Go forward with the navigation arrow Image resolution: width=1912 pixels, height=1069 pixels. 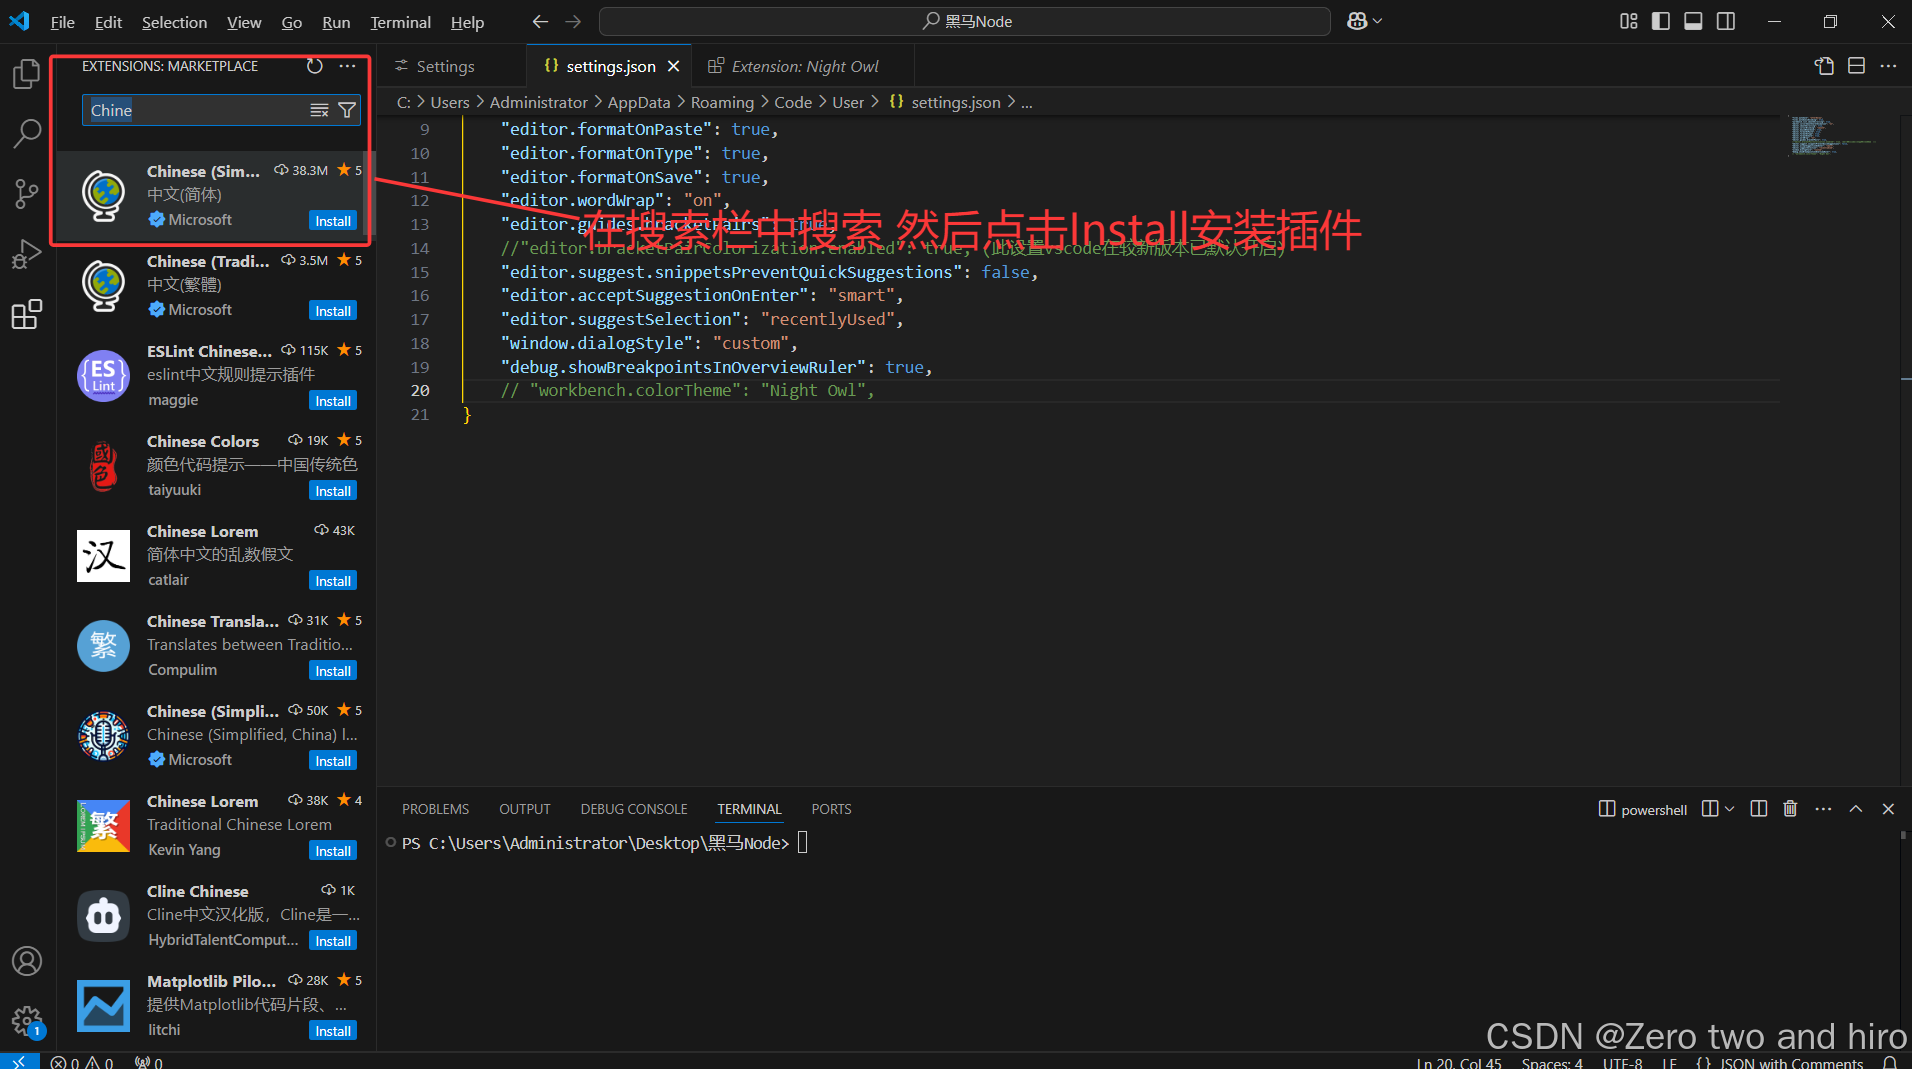click(x=573, y=21)
